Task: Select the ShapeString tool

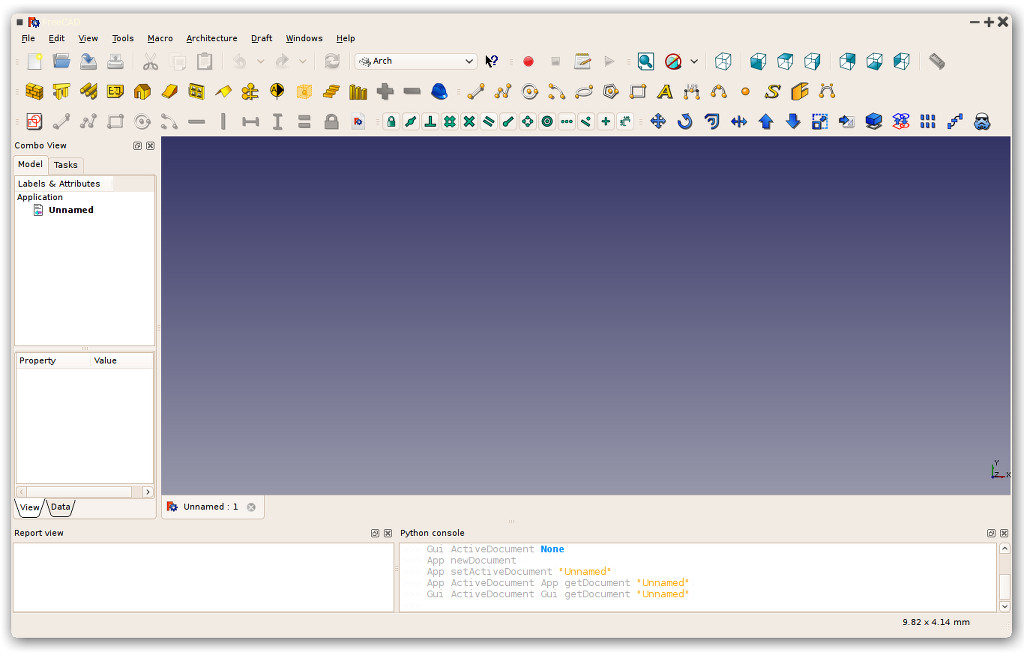Action: [773, 92]
